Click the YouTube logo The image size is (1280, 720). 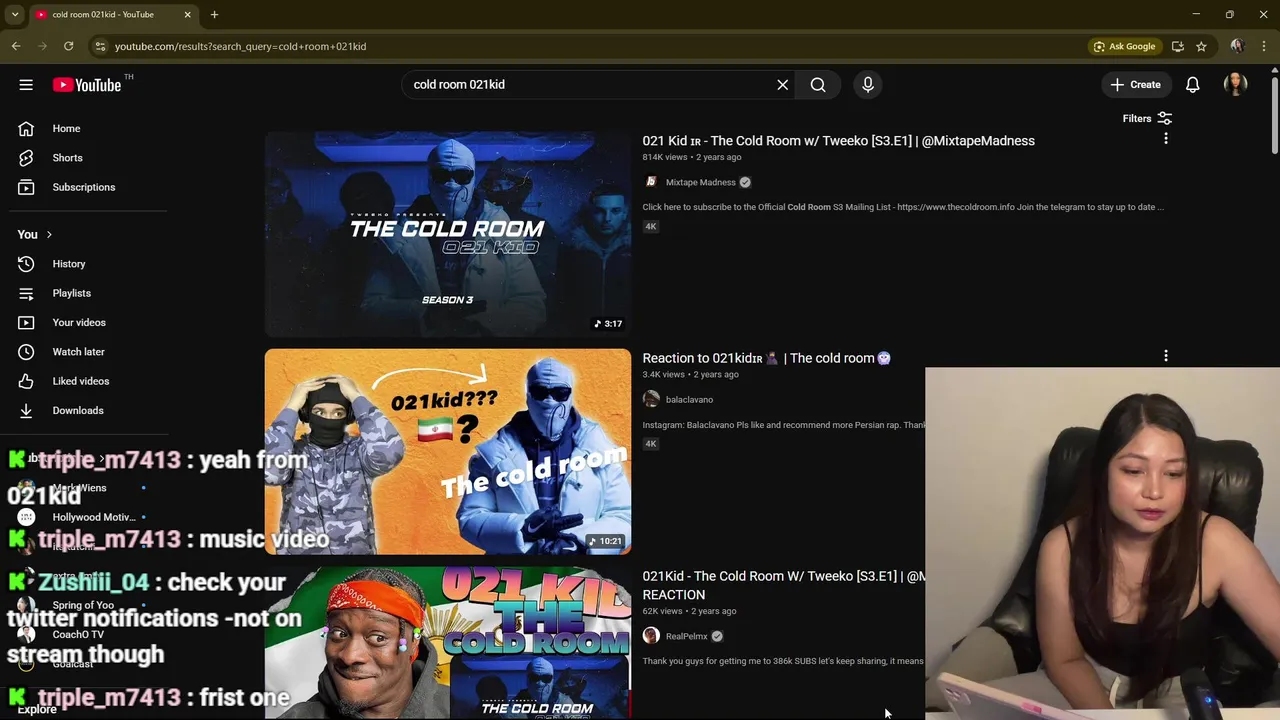pyautogui.click(x=87, y=85)
